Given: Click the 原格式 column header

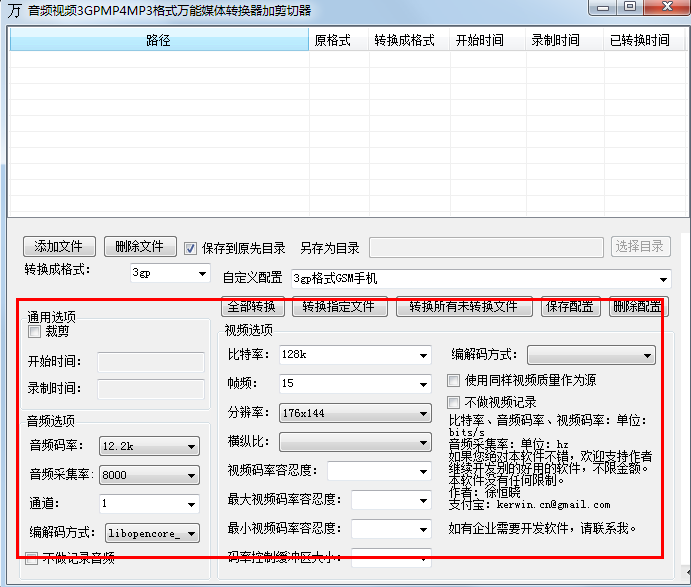Looking at the screenshot, I should click(x=338, y=40).
